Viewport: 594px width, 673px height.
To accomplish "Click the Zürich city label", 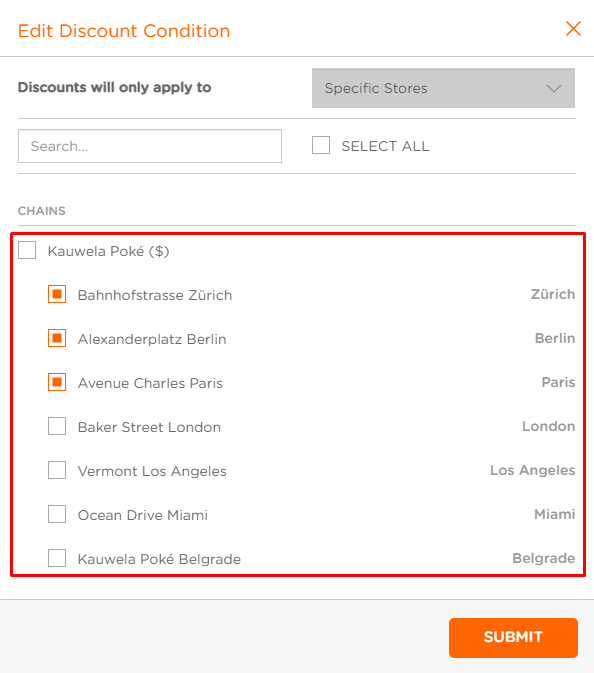I will point(553,294).
